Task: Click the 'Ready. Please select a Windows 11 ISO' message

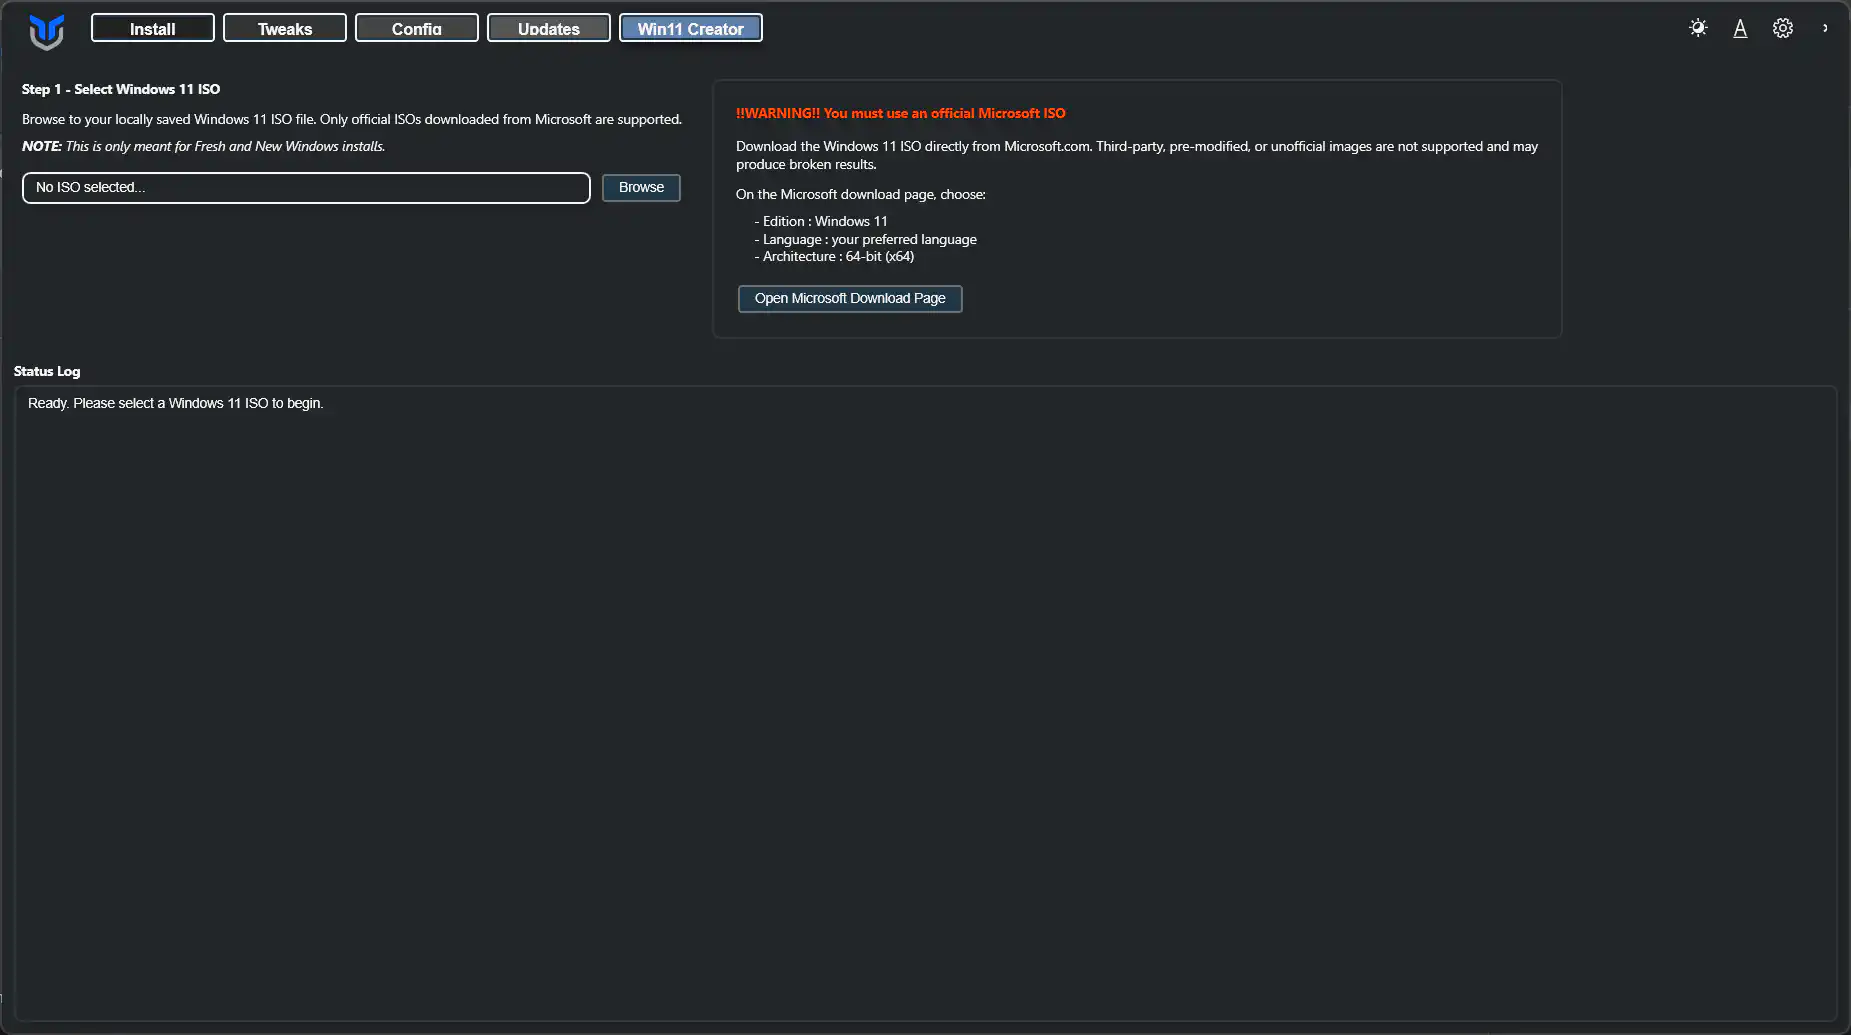Action: [176, 403]
